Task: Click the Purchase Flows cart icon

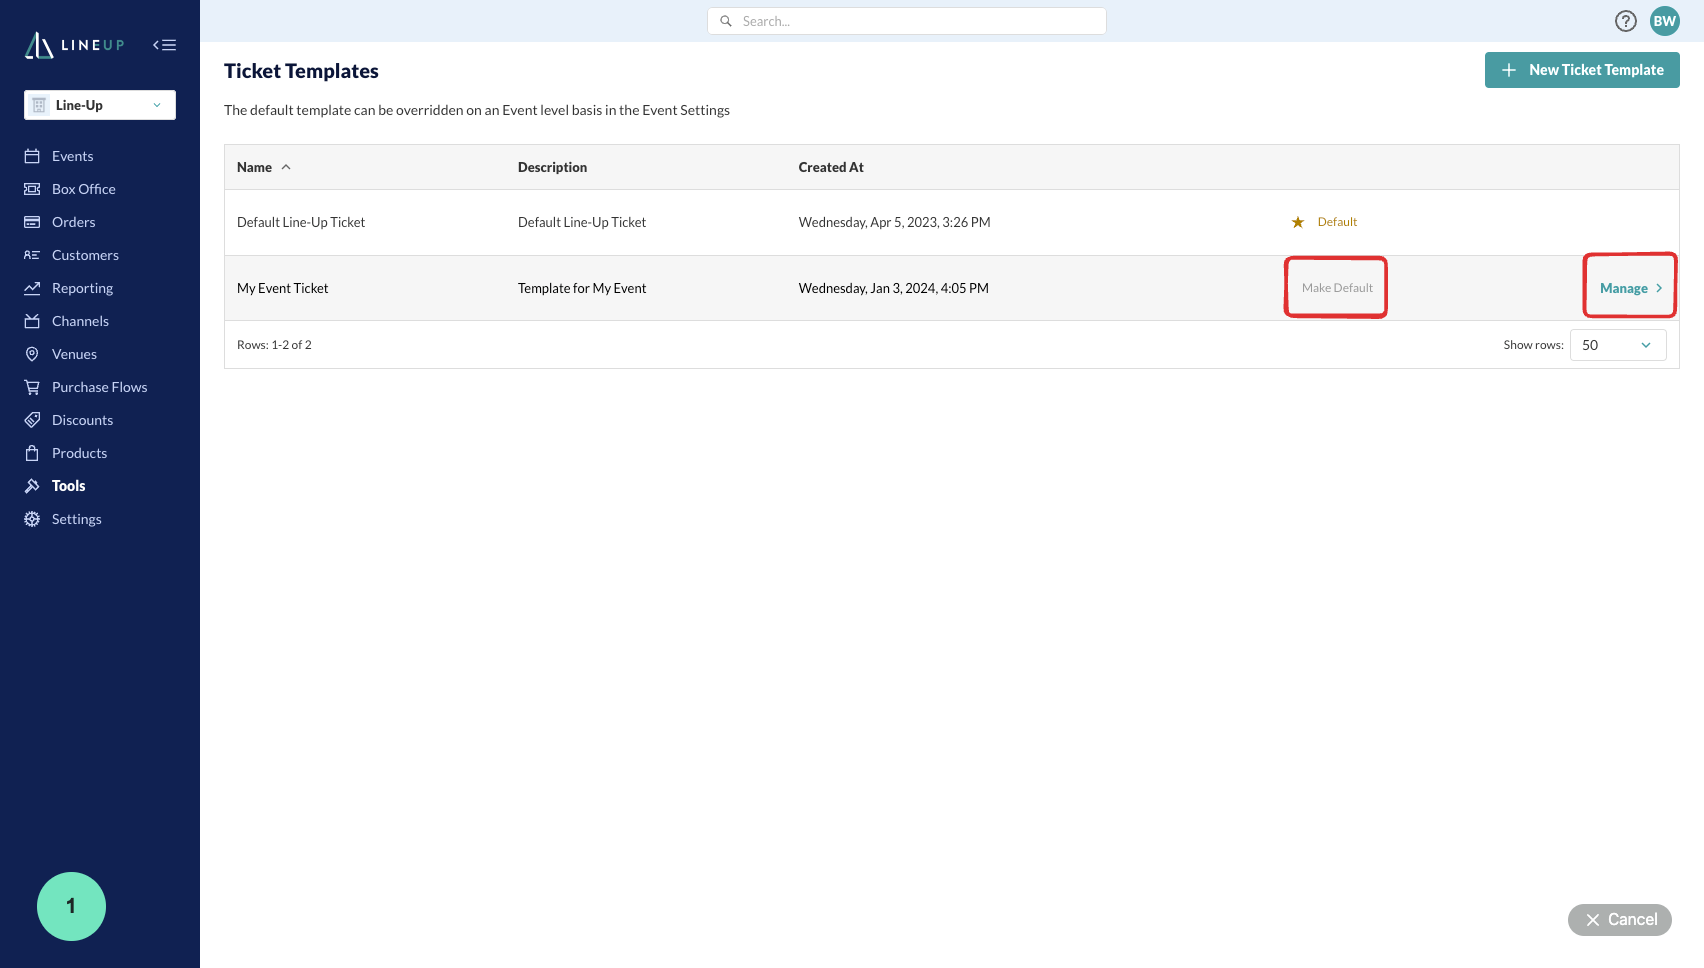Action: click(32, 387)
